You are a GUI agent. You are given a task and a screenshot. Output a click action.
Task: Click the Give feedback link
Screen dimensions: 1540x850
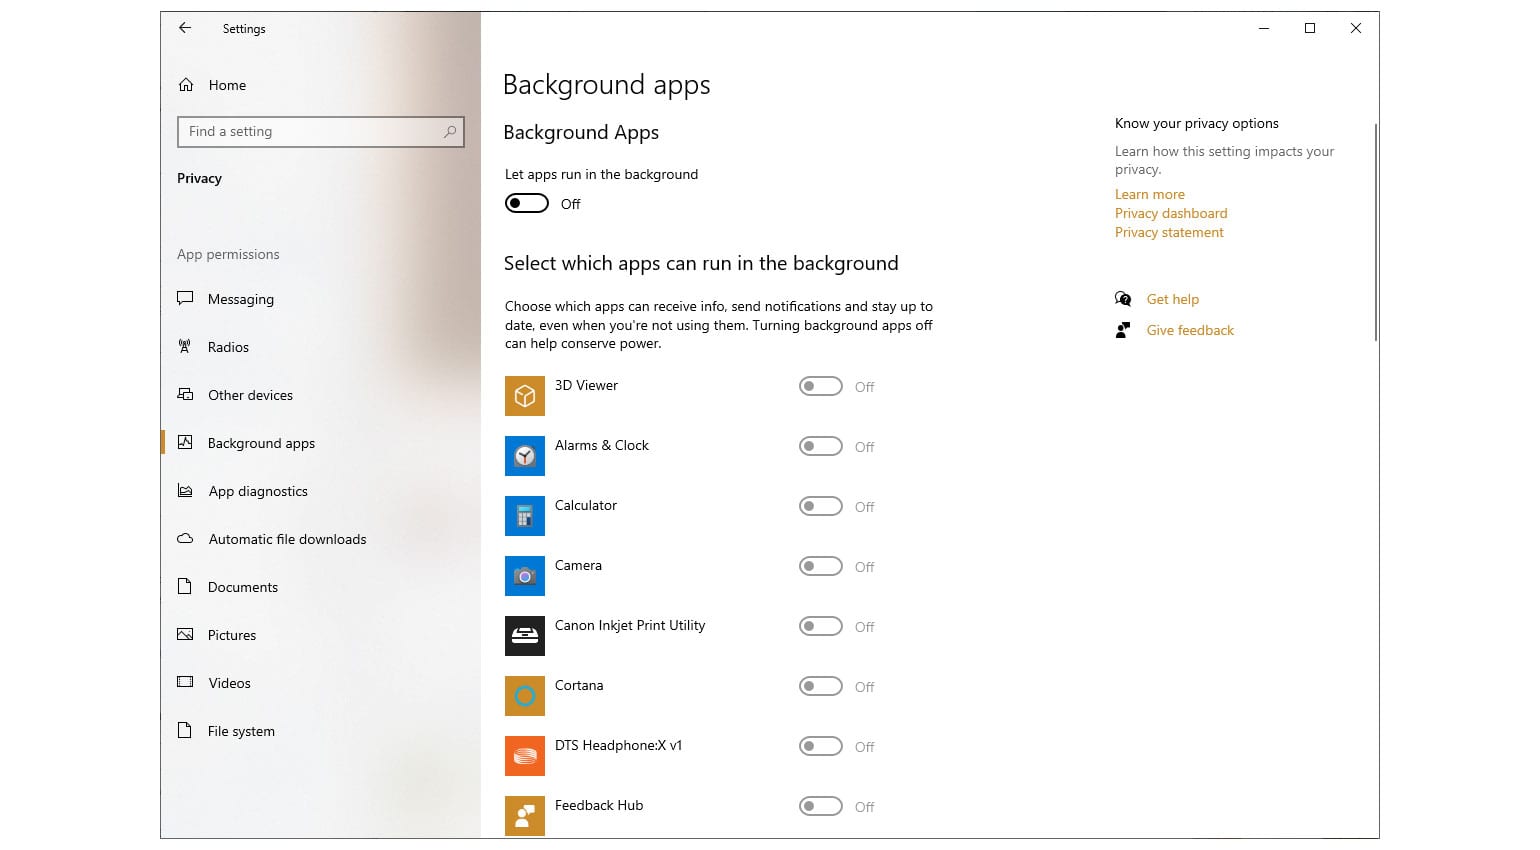point(1190,330)
